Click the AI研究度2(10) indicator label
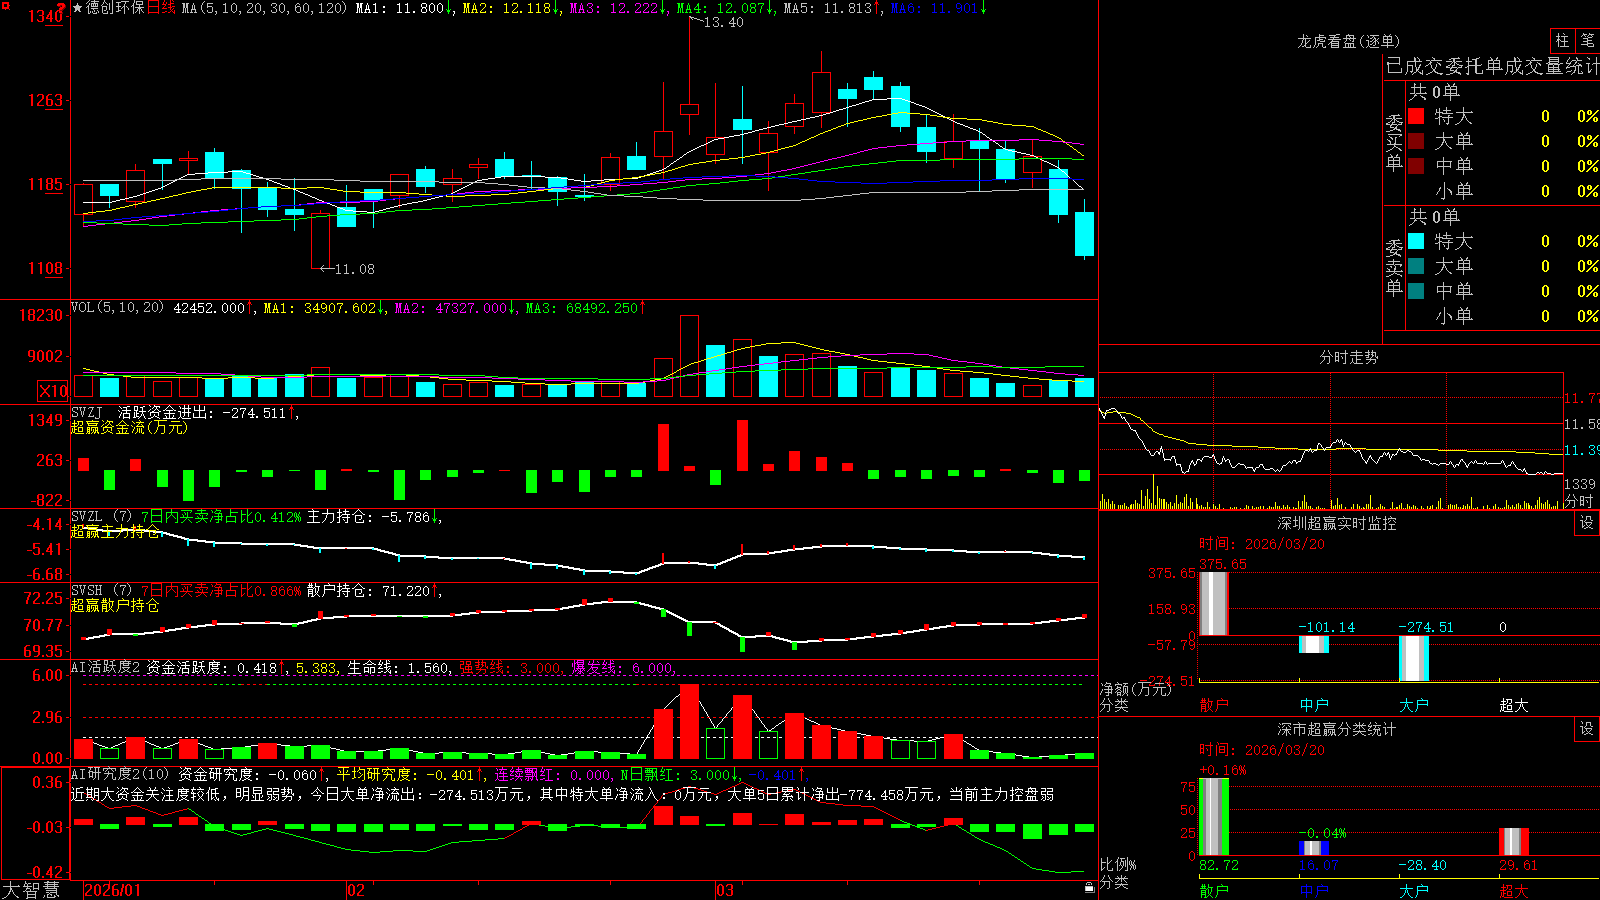 click(x=120, y=774)
